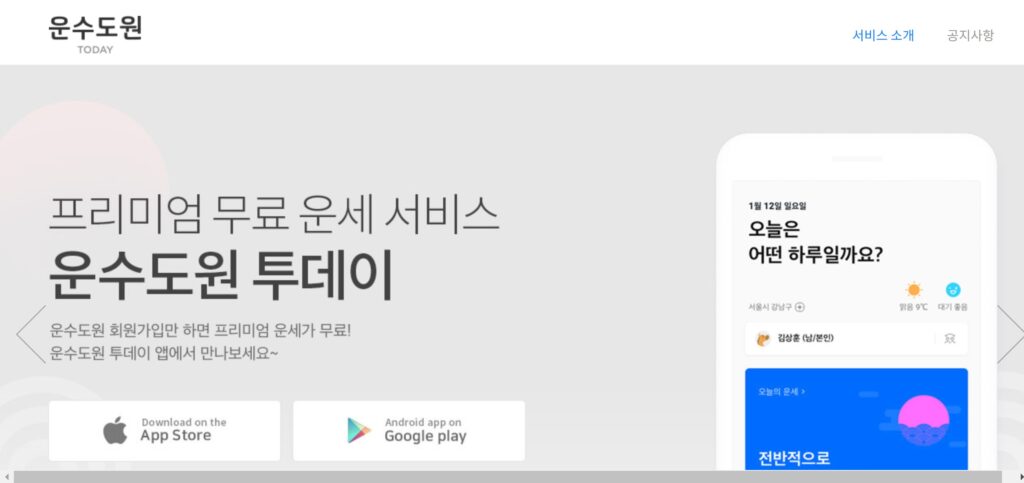Click the Download on the App Store button
Viewport: 1024px width, 483px height.
(165, 431)
